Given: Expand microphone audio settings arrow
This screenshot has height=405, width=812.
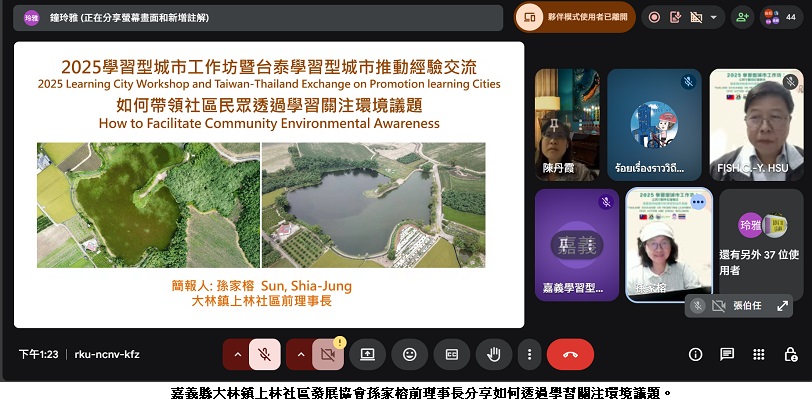Looking at the screenshot, I should [236, 354].
